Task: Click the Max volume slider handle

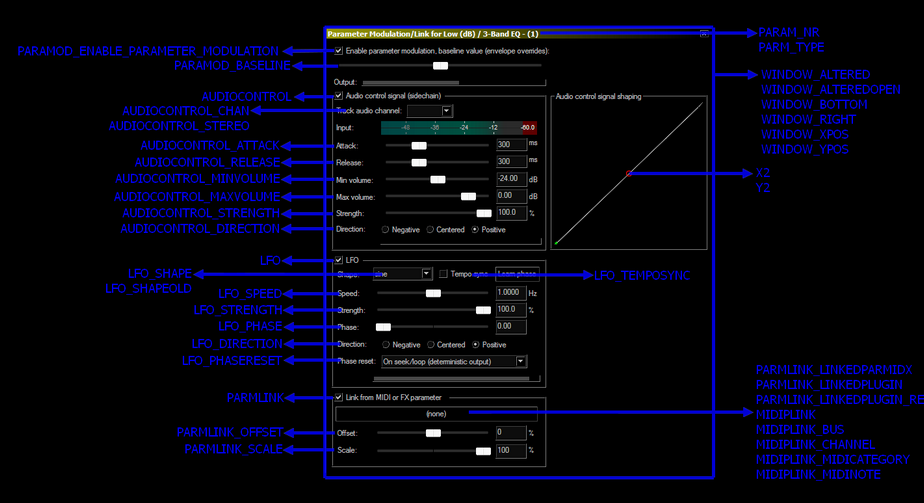Action: [468, 197]
